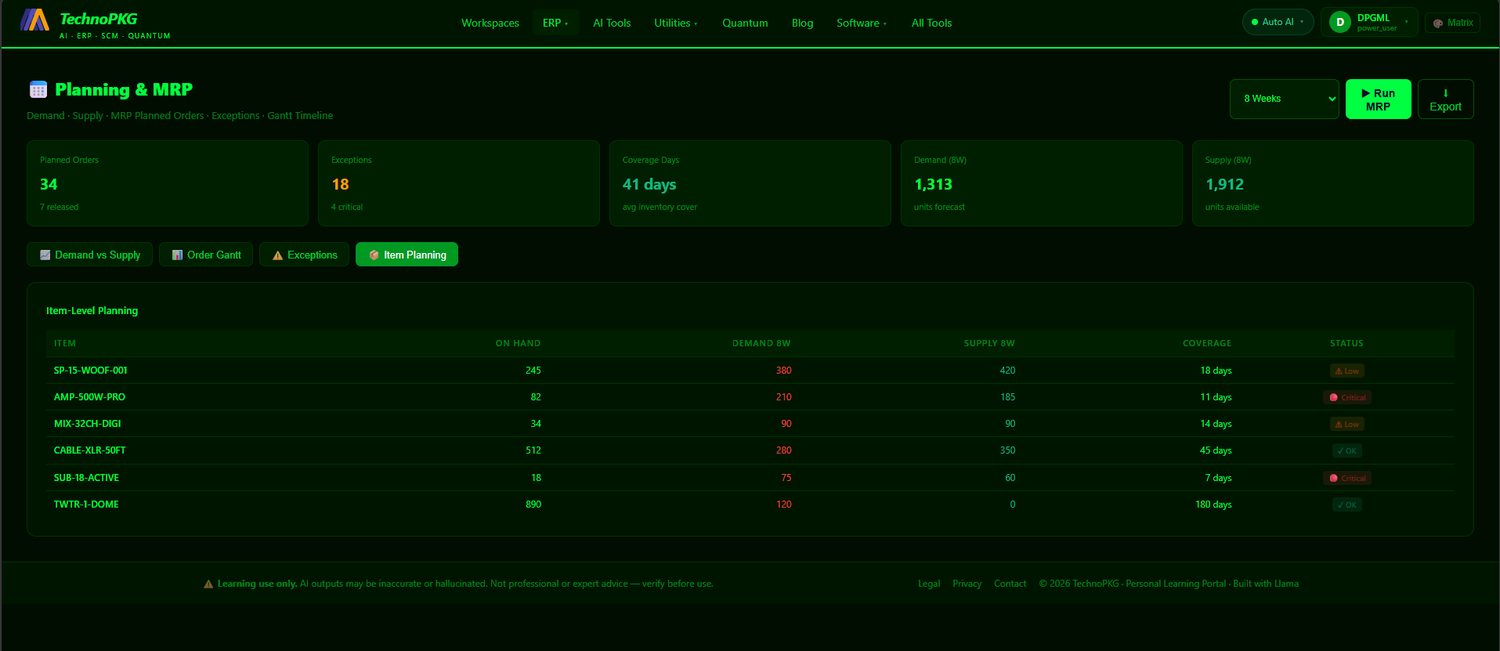Click the warning icon in the footer disclaimer

208,583
